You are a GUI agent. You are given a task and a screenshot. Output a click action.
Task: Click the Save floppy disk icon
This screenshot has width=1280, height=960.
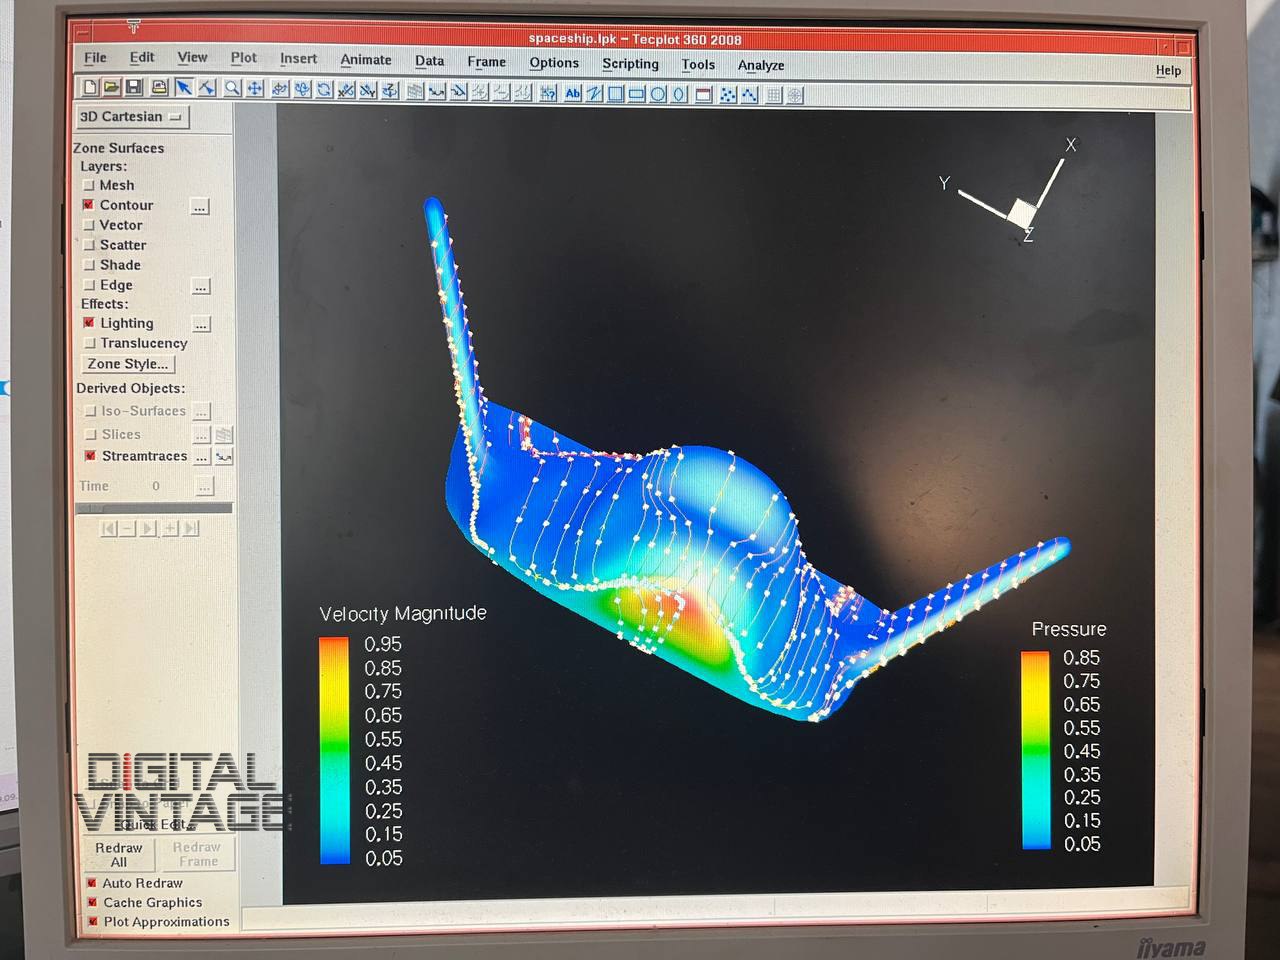tap(133, 88)
